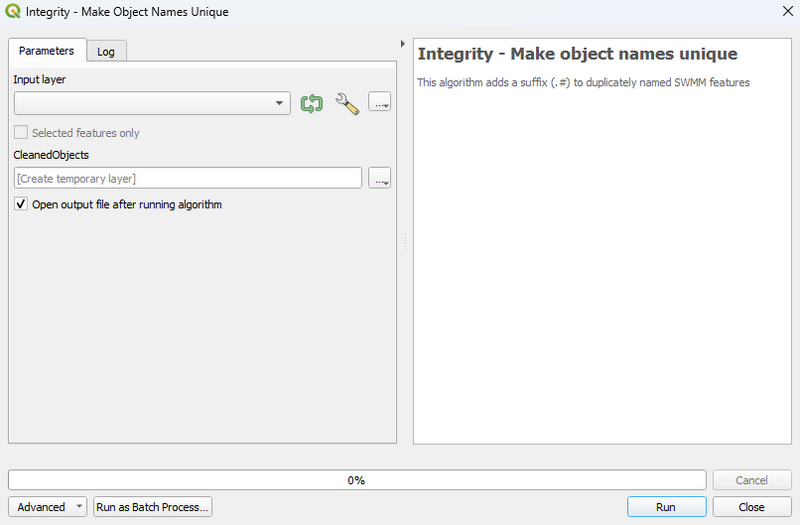Image resolution: width=800 pixels, height=525 pixels.
Task: Click the 0% progress bar
Action: tap(356, 480)
